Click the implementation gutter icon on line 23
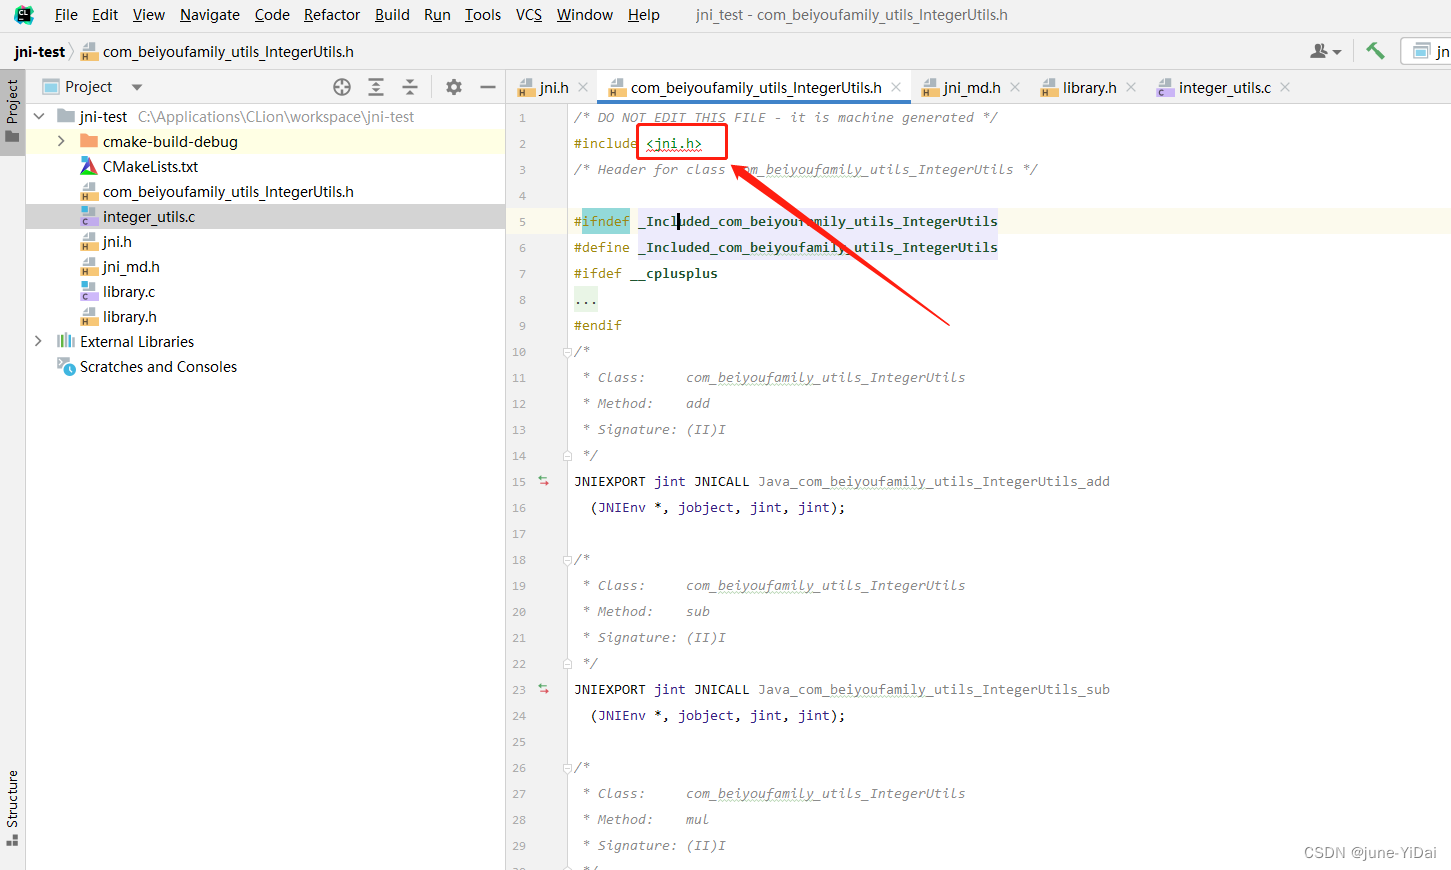The width and height of the screenshot is (1451, 870). 544,689
